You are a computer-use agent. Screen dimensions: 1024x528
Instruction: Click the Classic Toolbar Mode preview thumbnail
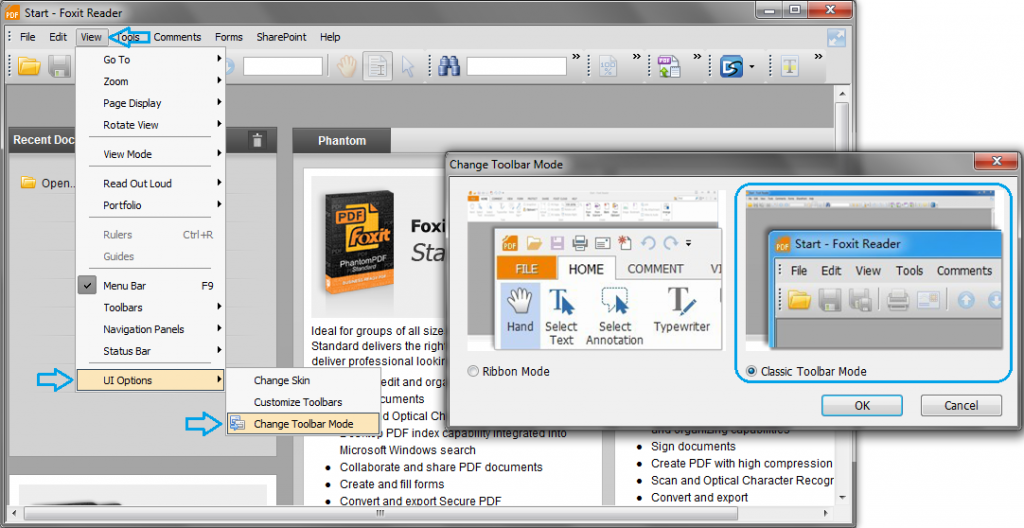pyautogui.click(x=874, y=271)
